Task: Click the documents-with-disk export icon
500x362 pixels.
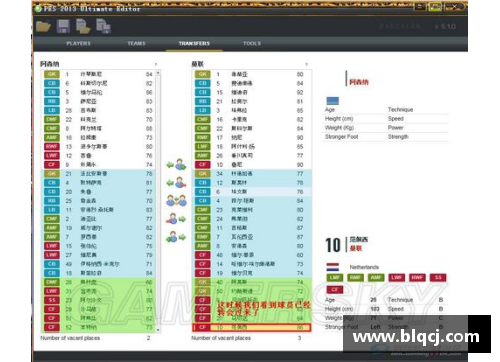Action: pos(103,26)
